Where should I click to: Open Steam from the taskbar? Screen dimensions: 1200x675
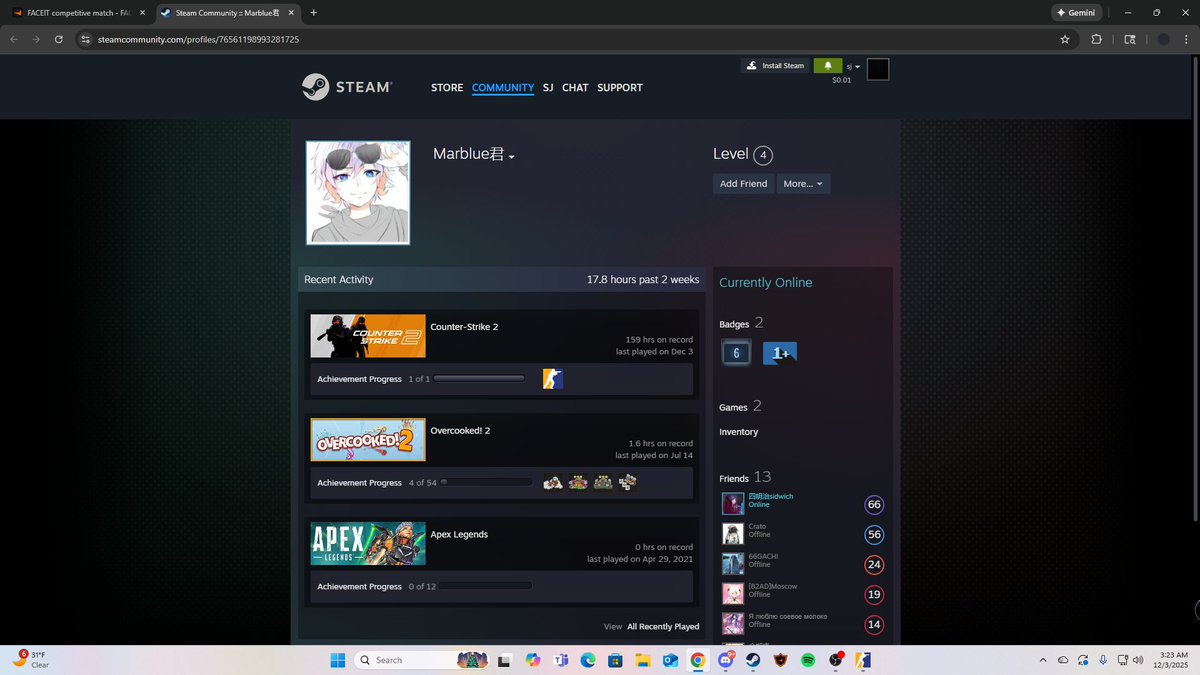(752, 660)
